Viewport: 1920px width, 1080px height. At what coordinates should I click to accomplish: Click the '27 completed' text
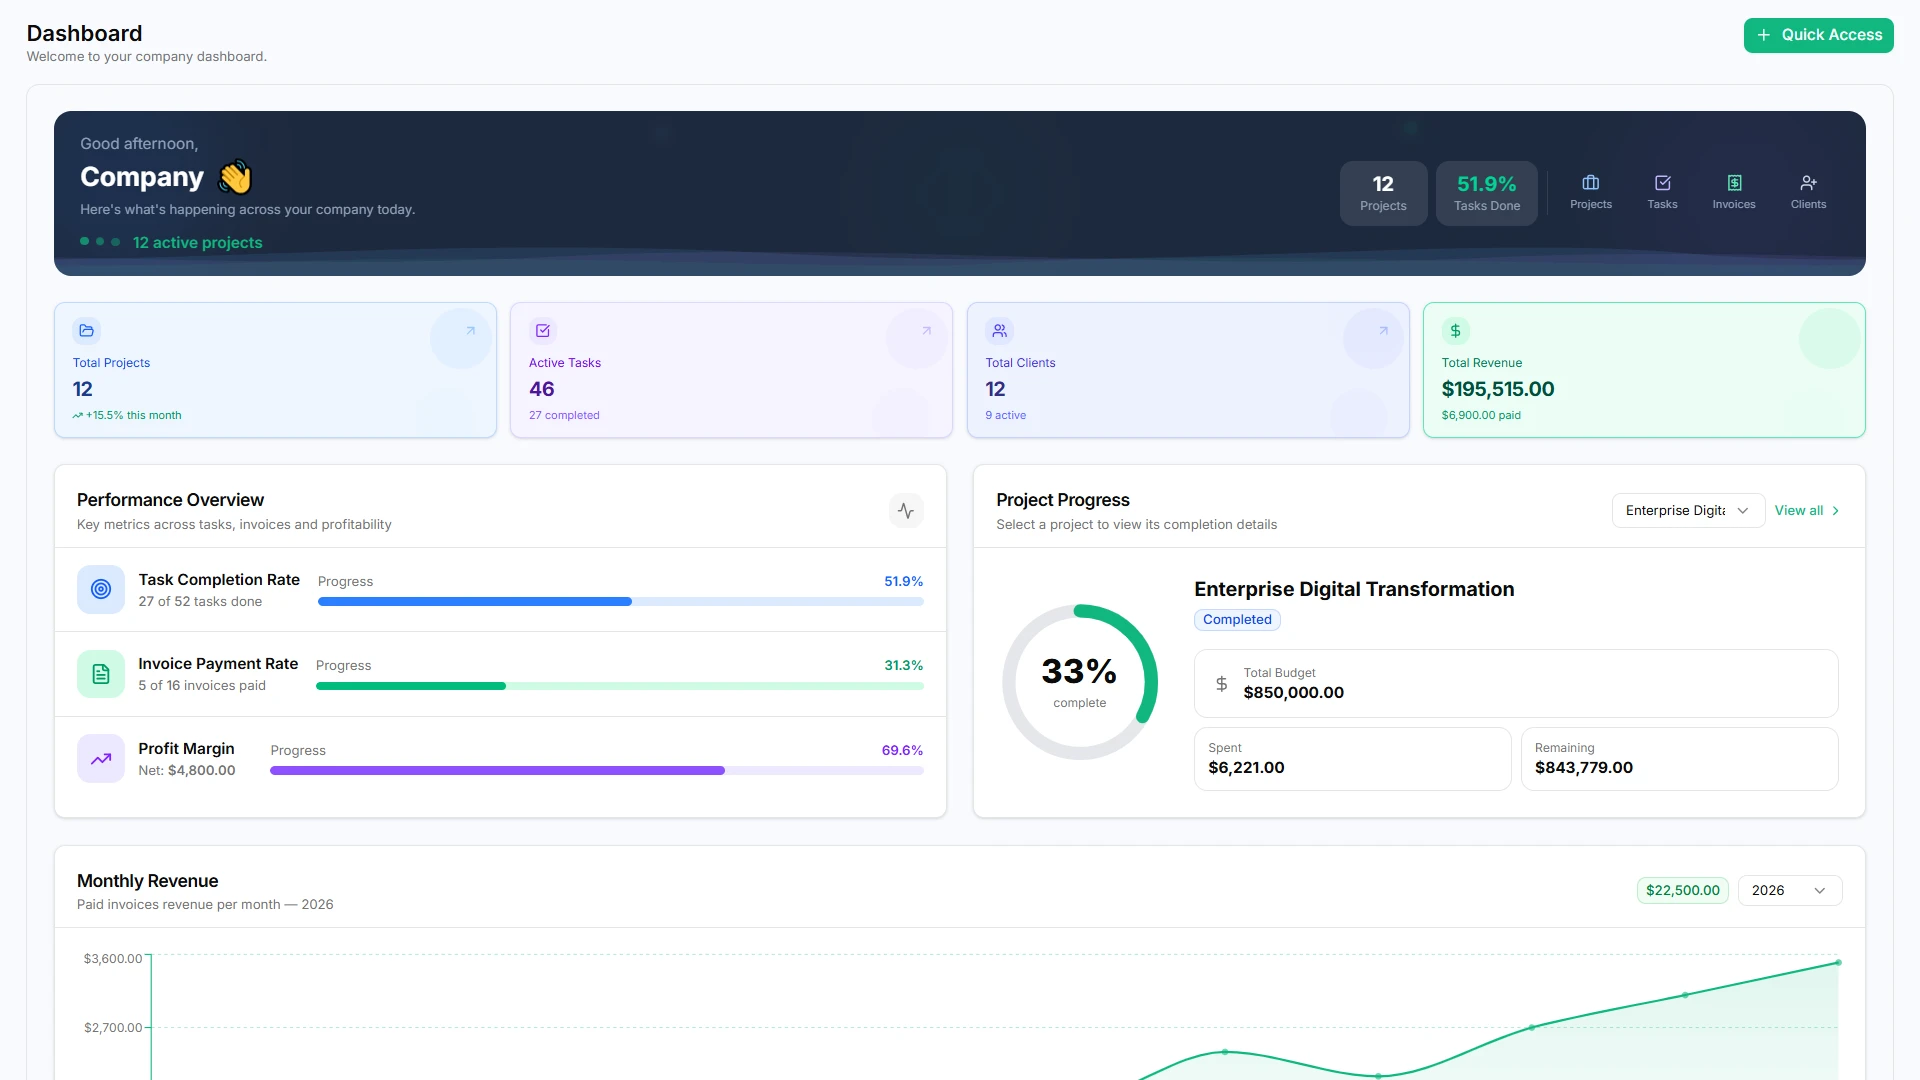pyautogui.click(x=564, y=415)
